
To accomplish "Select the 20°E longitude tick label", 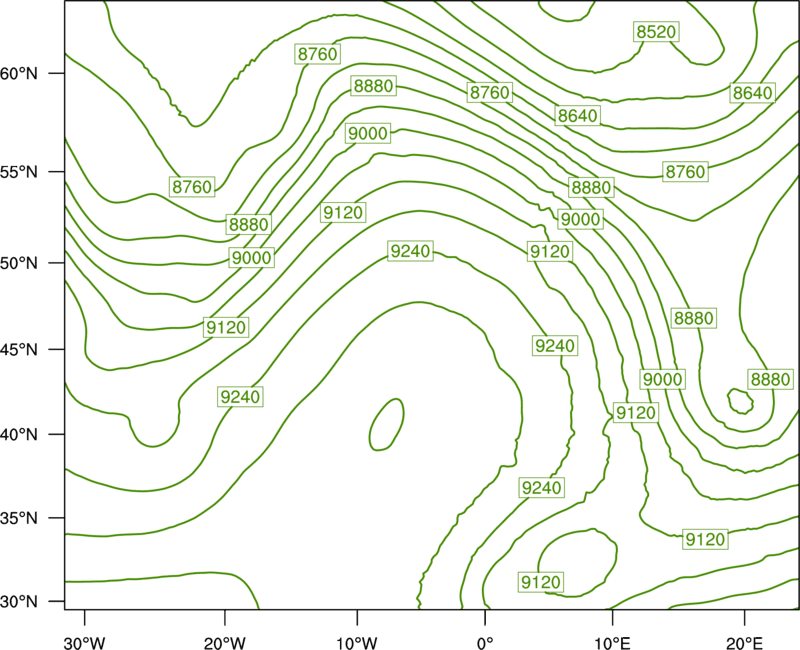I will [x=744, y=643].
